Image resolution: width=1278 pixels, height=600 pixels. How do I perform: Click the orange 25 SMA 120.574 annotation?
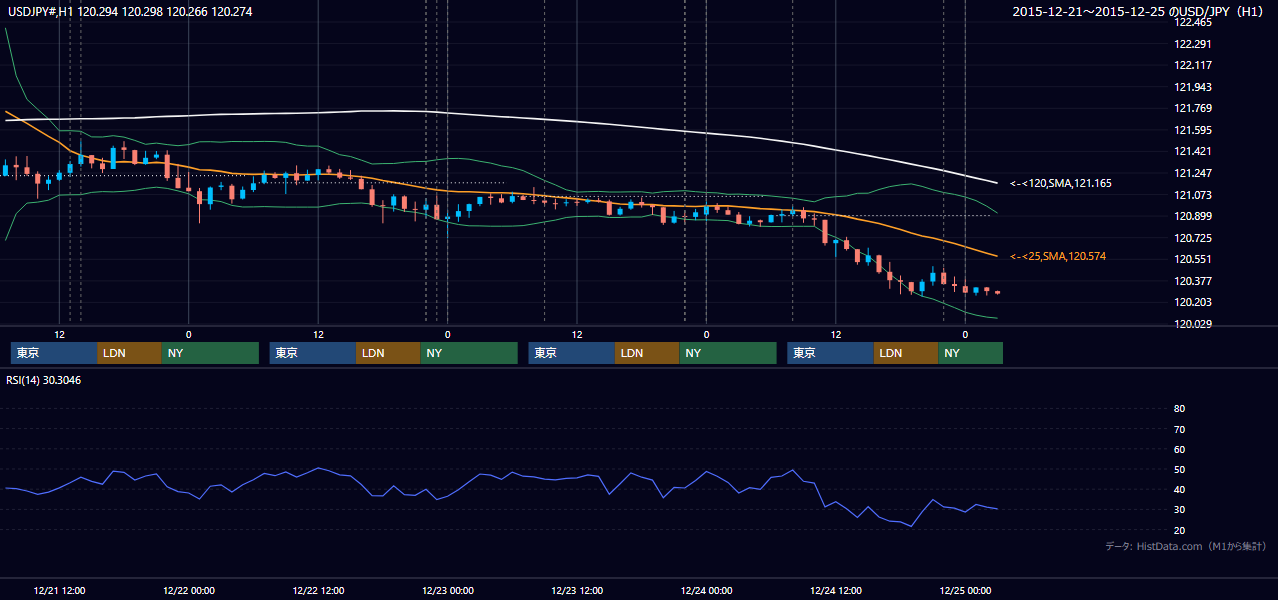tap(1058, 257)
